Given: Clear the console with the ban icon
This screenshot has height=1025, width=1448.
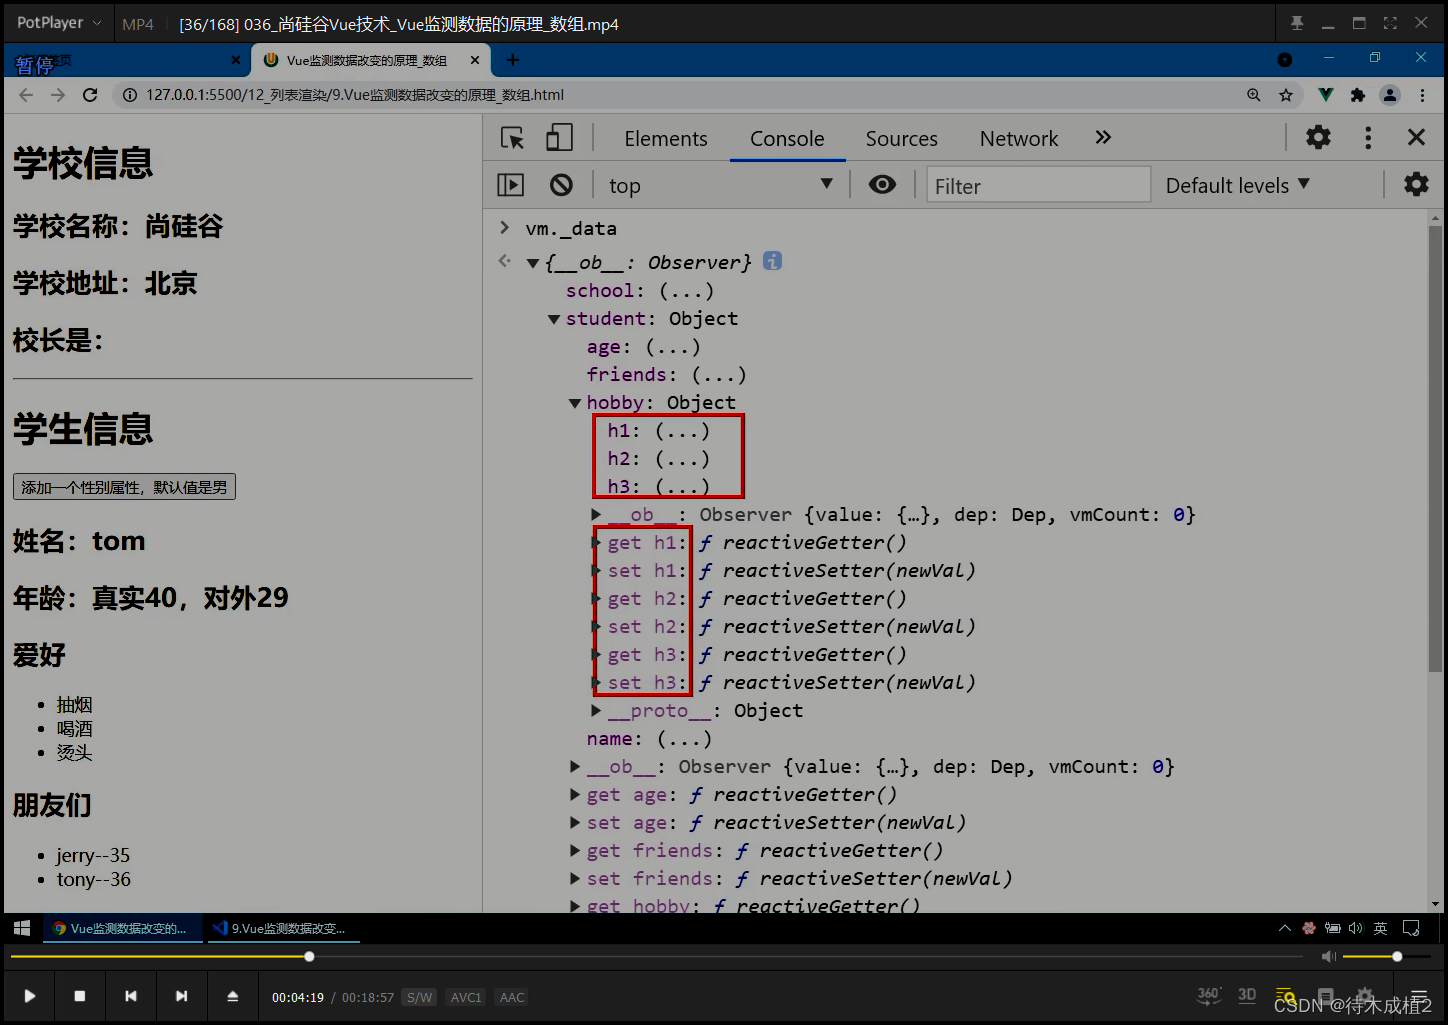Looking at the screenshot, I should point(561,184).
